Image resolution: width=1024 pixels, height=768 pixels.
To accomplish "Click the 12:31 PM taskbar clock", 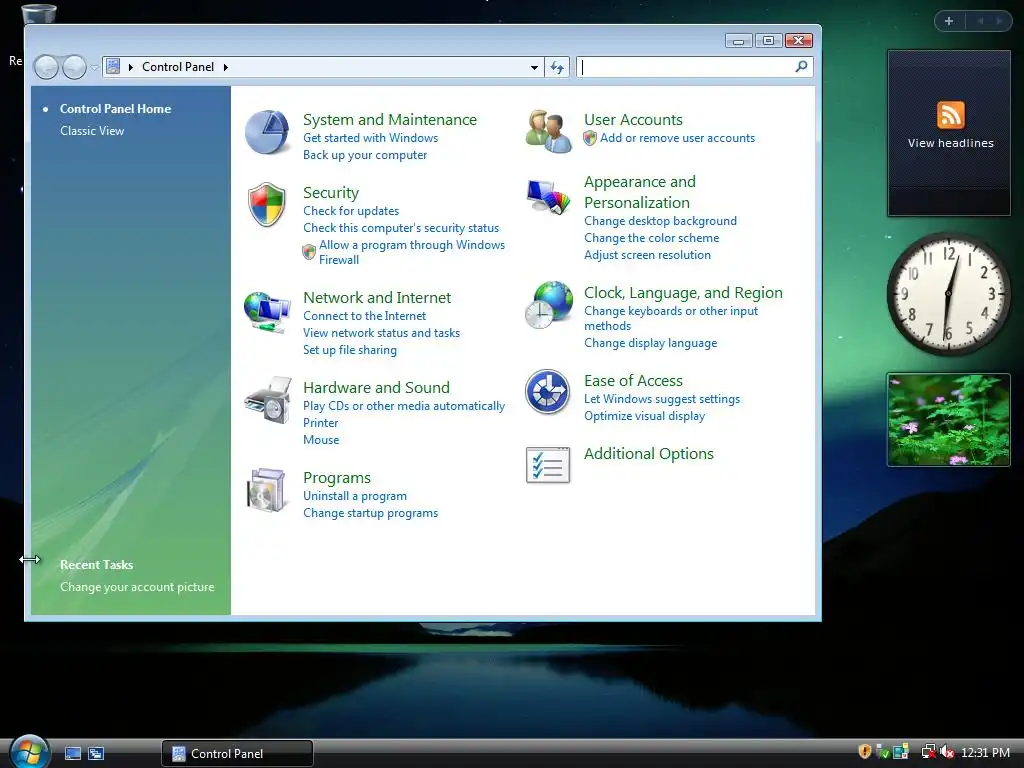I will click(x=985, y=752).
